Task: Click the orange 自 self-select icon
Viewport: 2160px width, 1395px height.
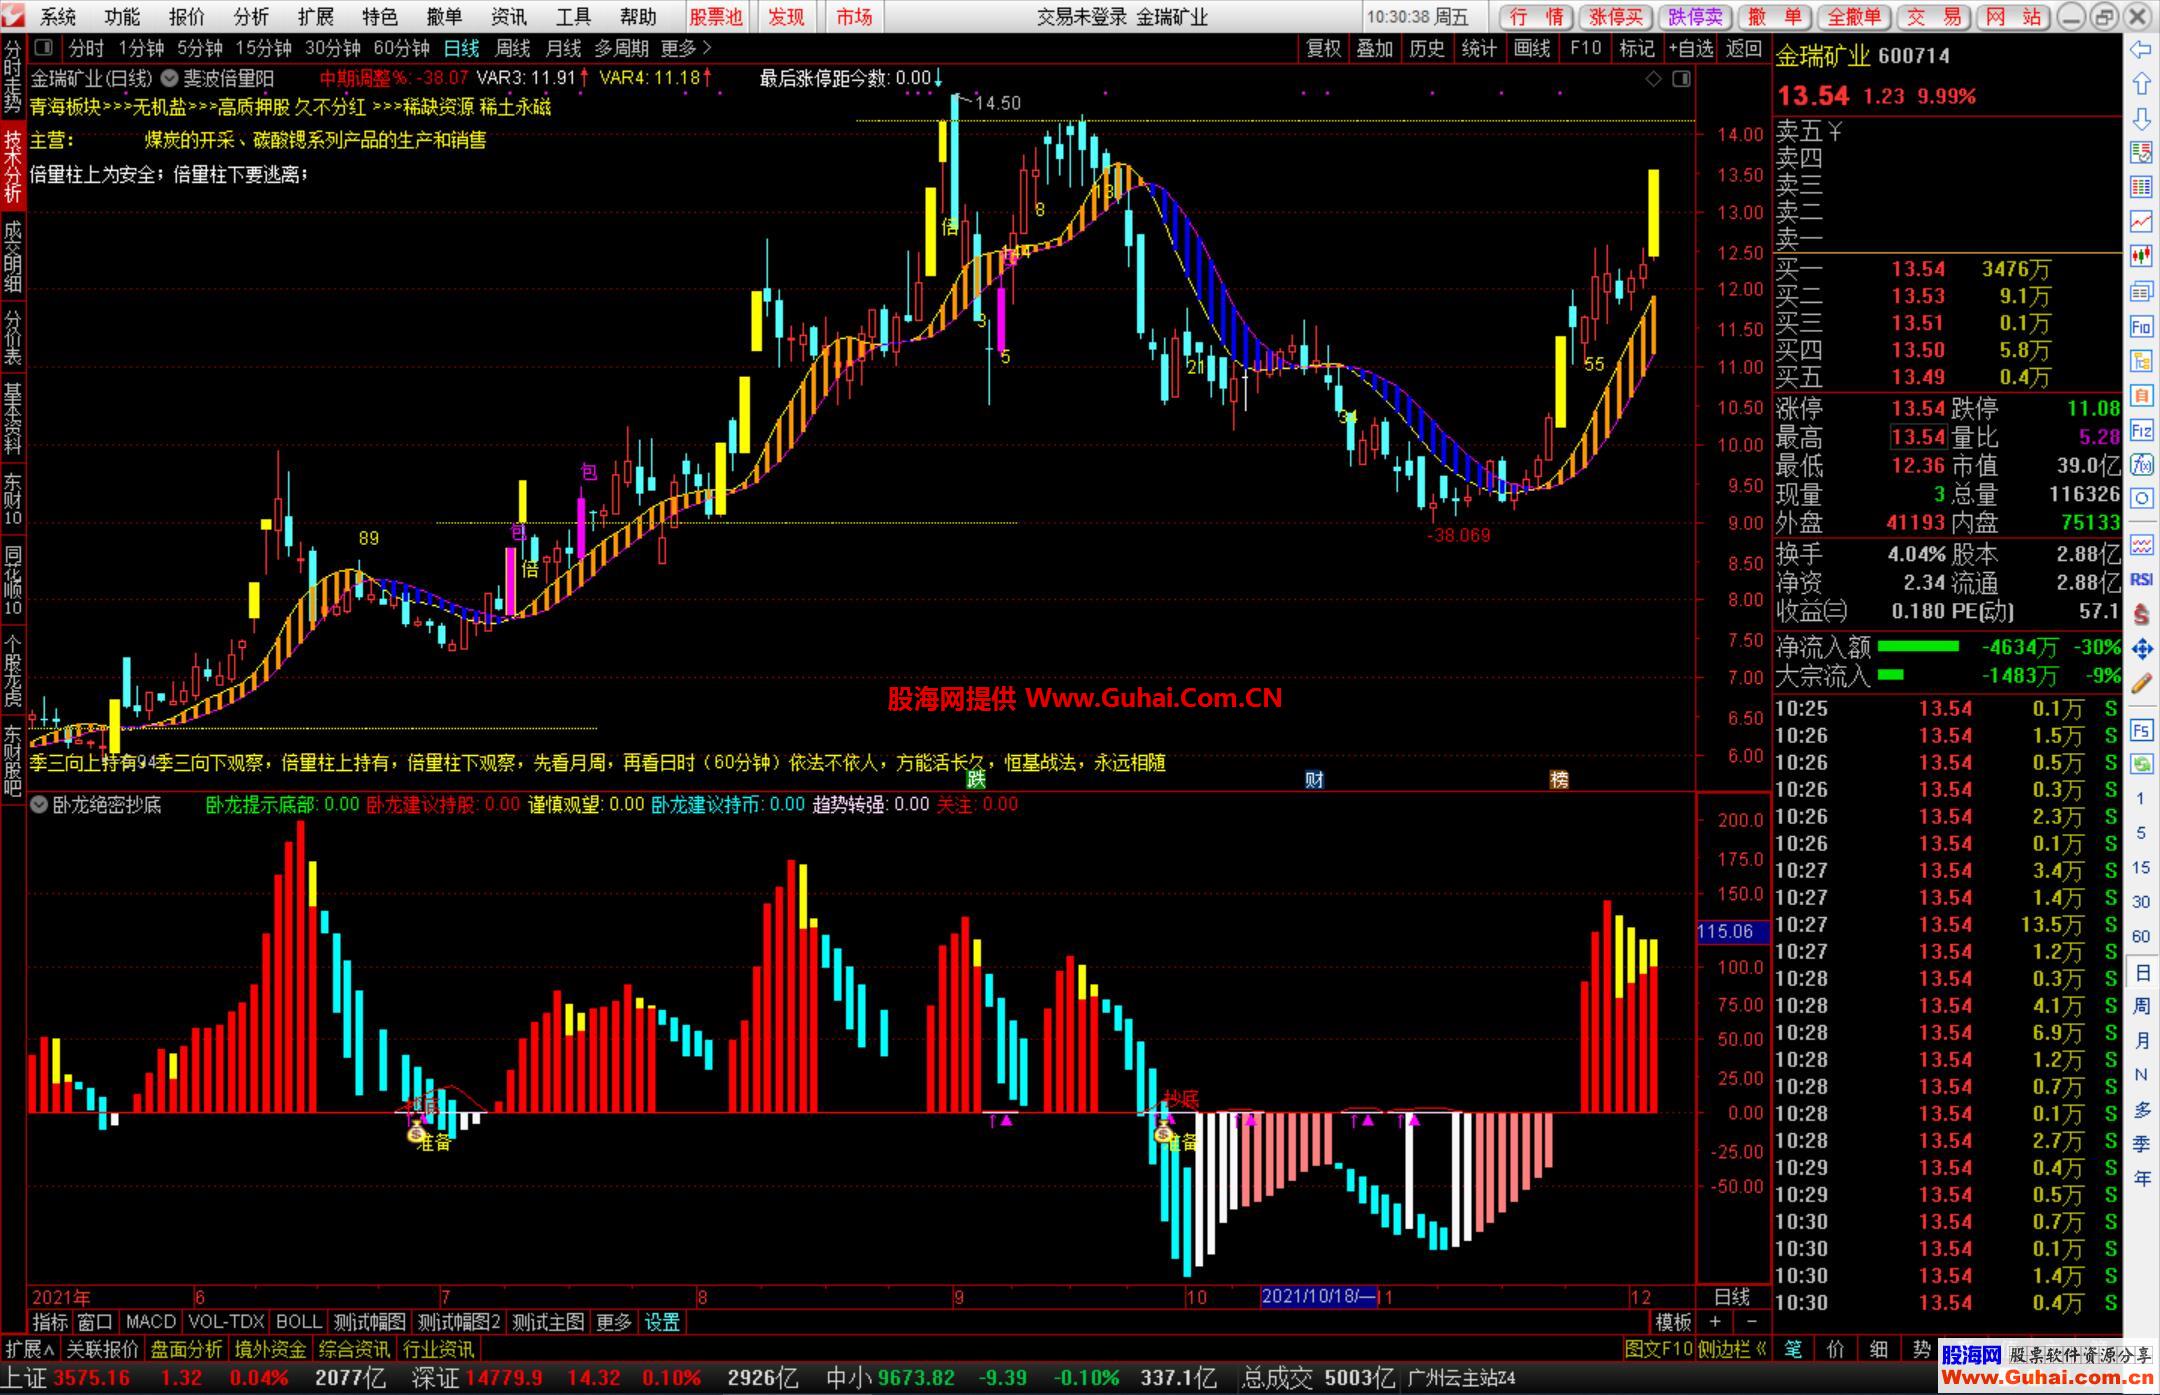Action: 2141,396
